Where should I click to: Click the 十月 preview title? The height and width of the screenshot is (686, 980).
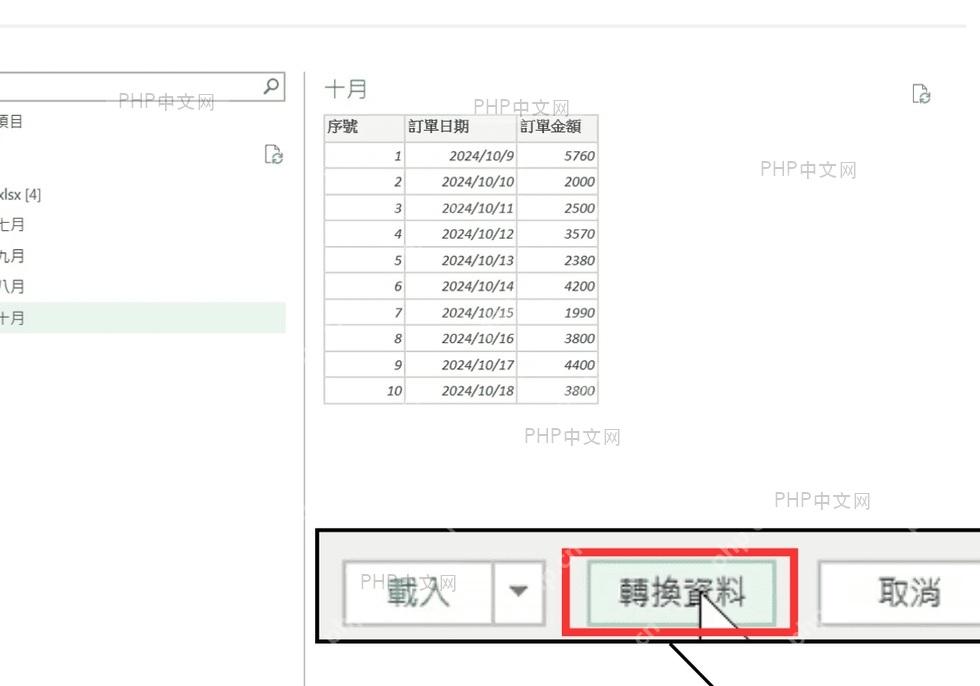346,89
